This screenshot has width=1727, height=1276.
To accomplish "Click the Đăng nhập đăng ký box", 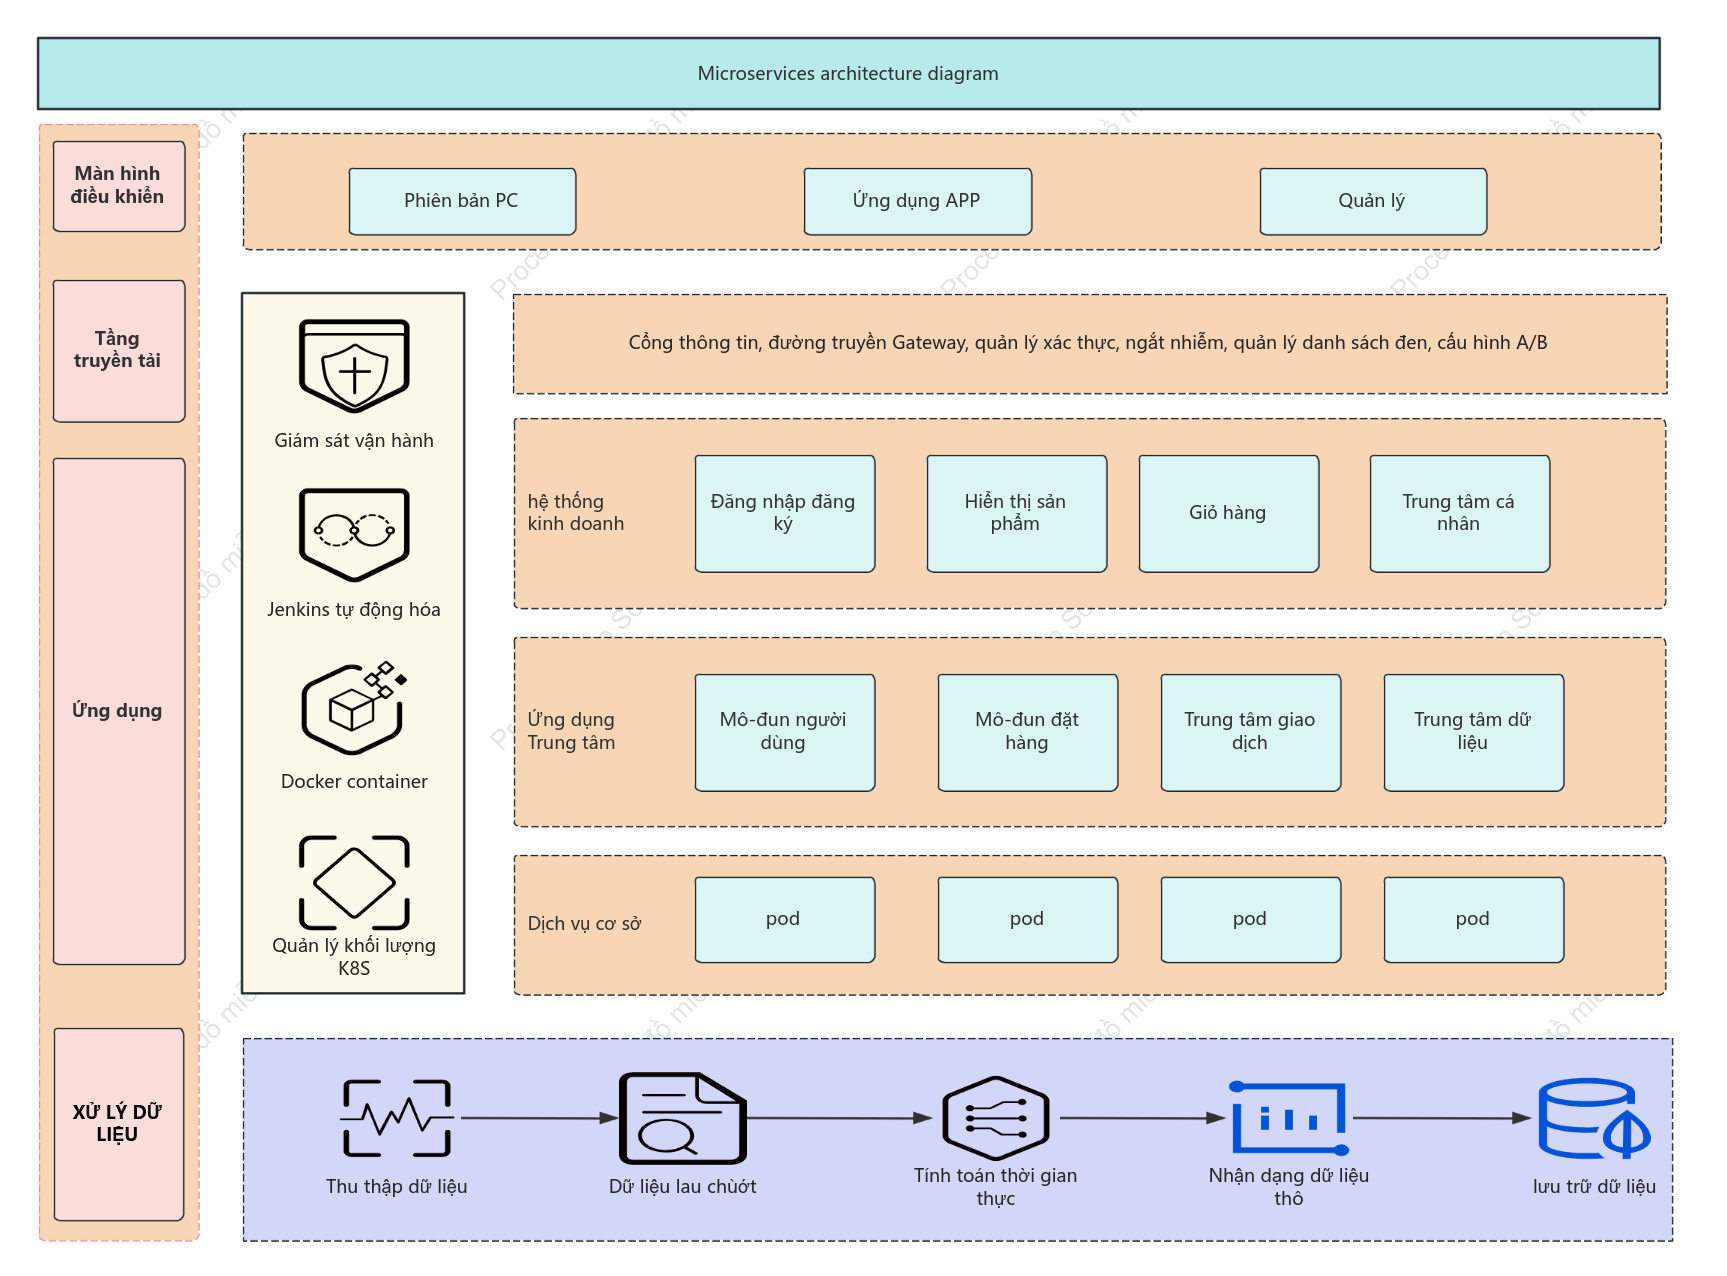I will click(x=785, y=514).
